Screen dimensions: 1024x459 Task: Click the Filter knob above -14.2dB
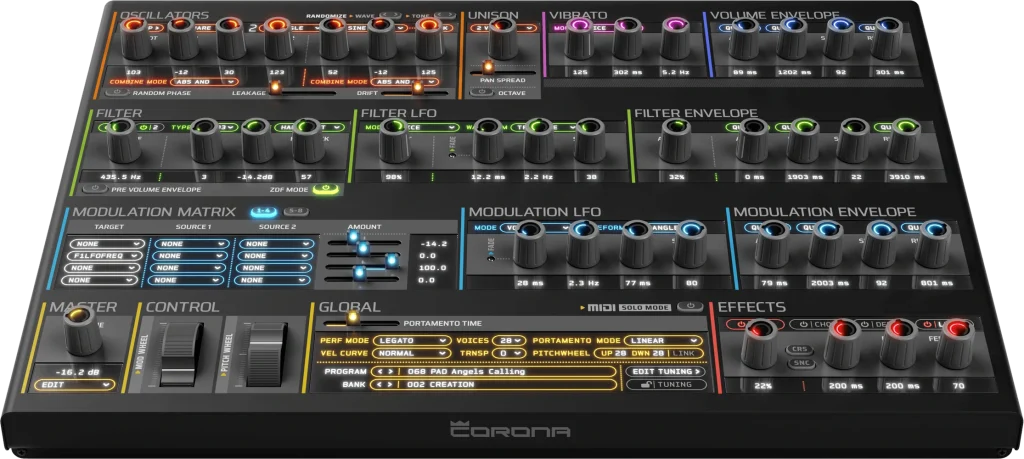coord(258,140)
